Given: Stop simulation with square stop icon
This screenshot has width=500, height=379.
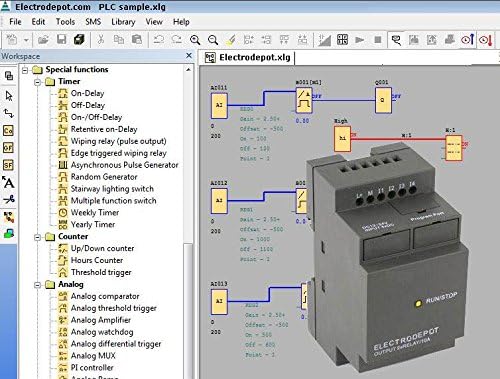Looking at the screenshot, I should 378,40.
